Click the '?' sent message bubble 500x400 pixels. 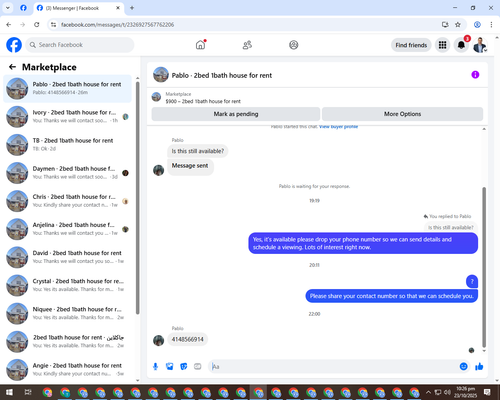point(472,281)
